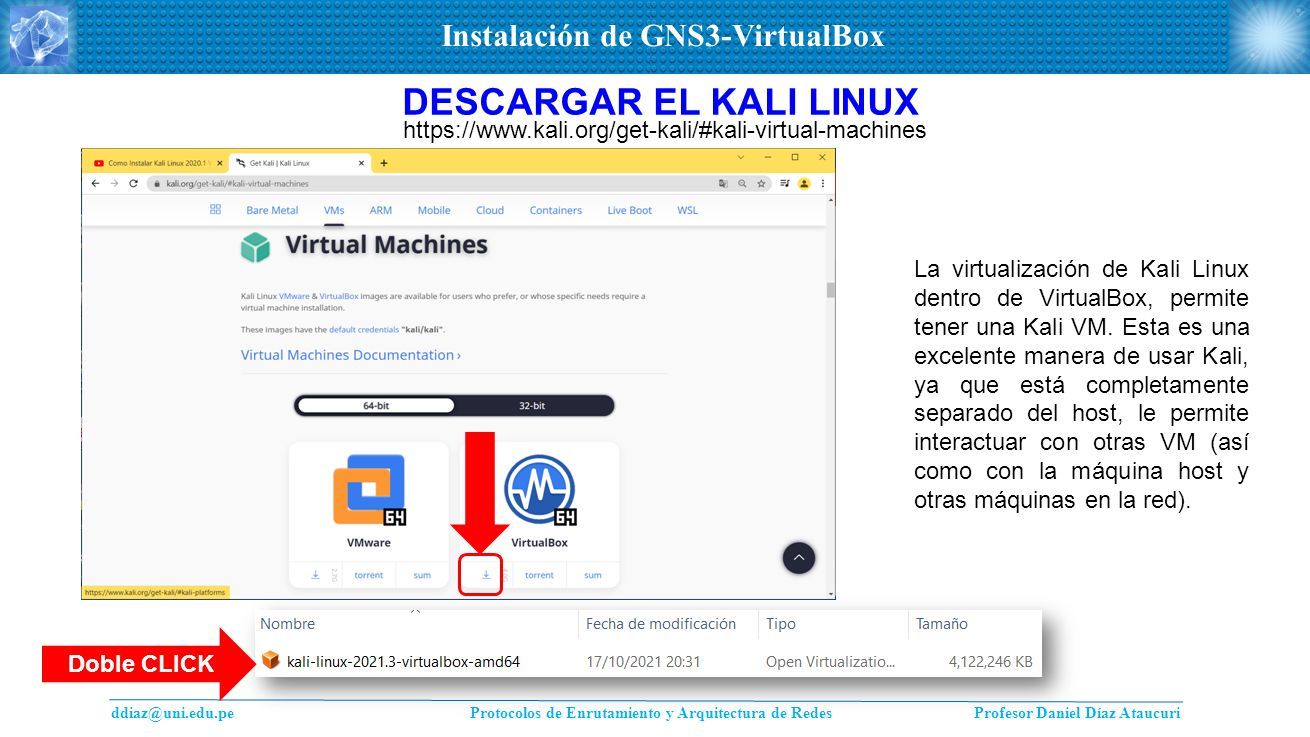Open the Cloud section
Screen dimensions: 1310x737
[x=490, y=210]
